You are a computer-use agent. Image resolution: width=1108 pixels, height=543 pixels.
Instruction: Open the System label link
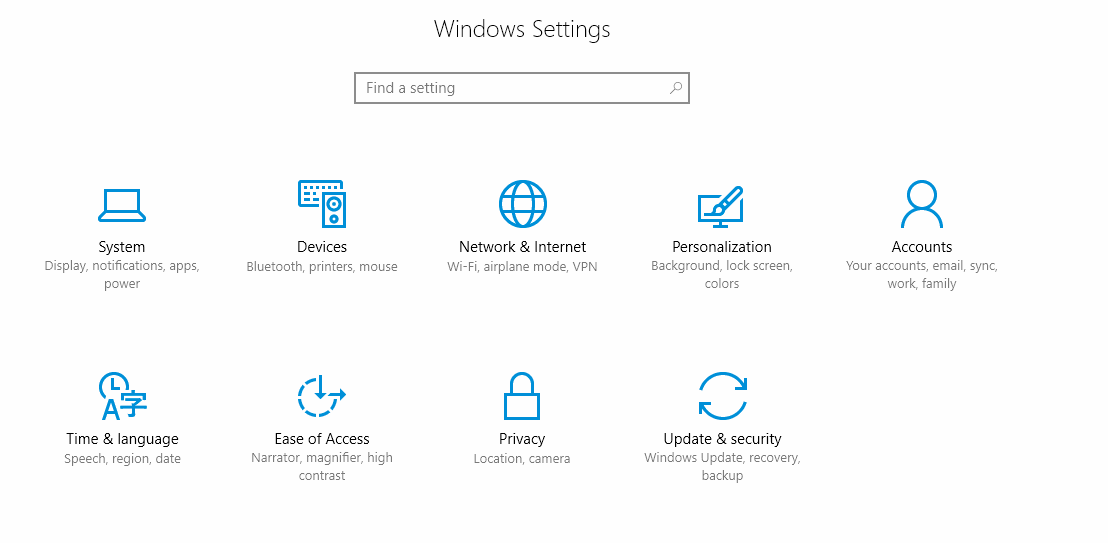122,247
